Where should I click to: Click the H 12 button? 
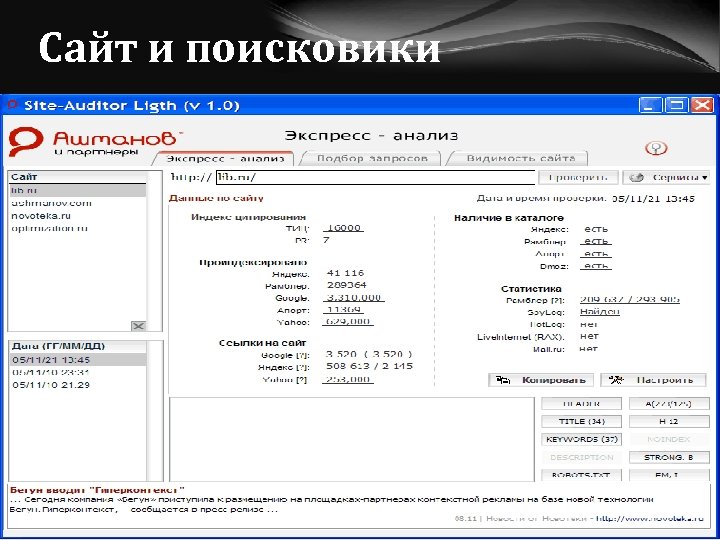[669, 422]
